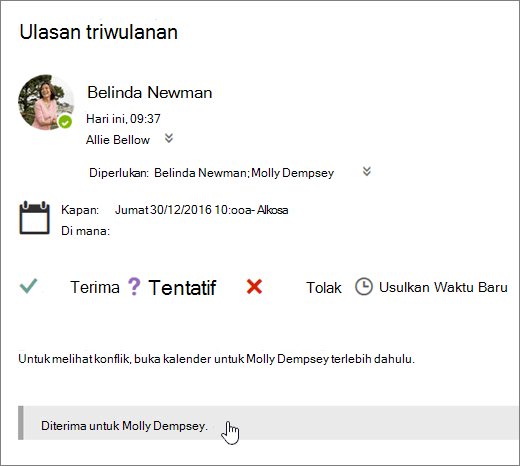The image size is (520, 466).
Task: Click Belinda Newman in Diperlukan list
Action: point(200,173)
